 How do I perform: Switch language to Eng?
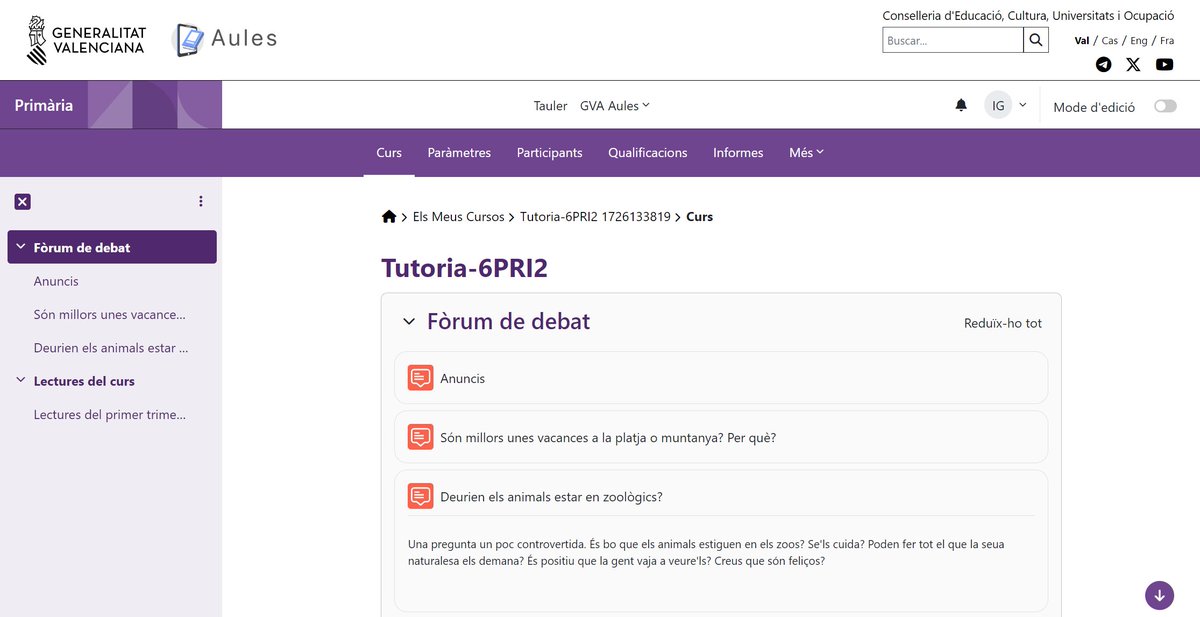coord(1139,41)
